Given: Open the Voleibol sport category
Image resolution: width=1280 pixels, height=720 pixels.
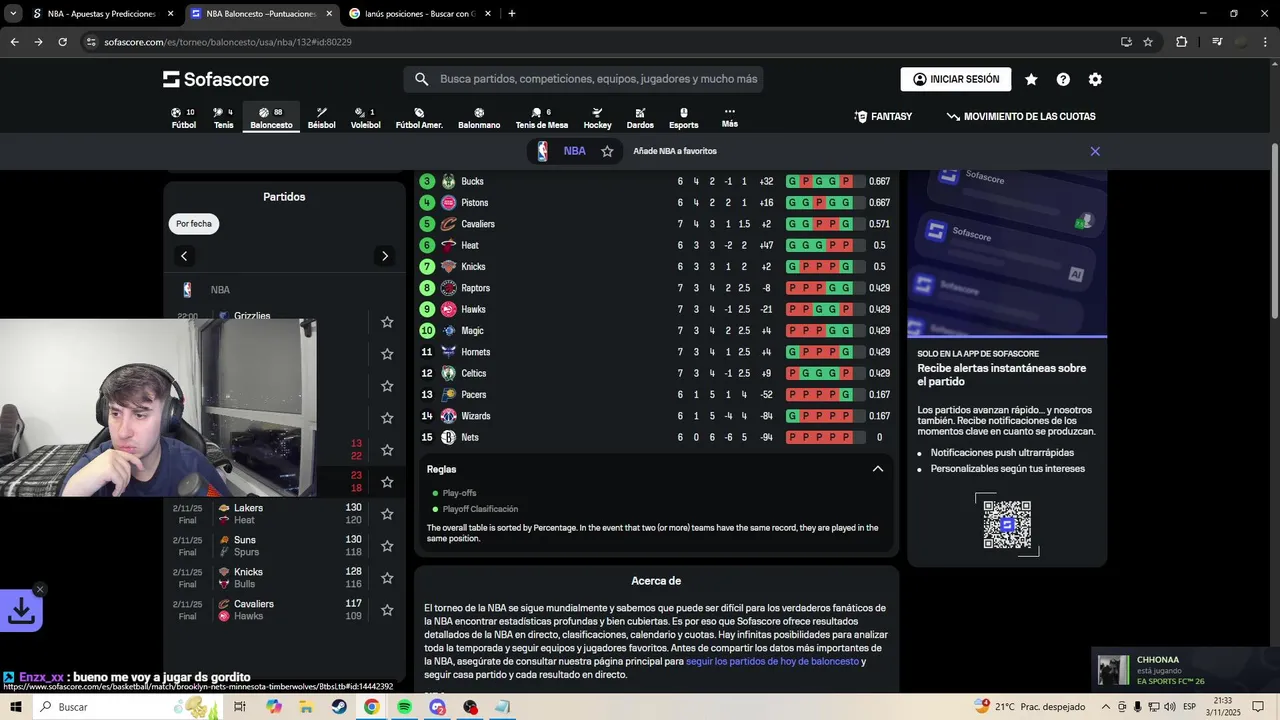Looking at the screenshot, I should click(x=365, y=118).
